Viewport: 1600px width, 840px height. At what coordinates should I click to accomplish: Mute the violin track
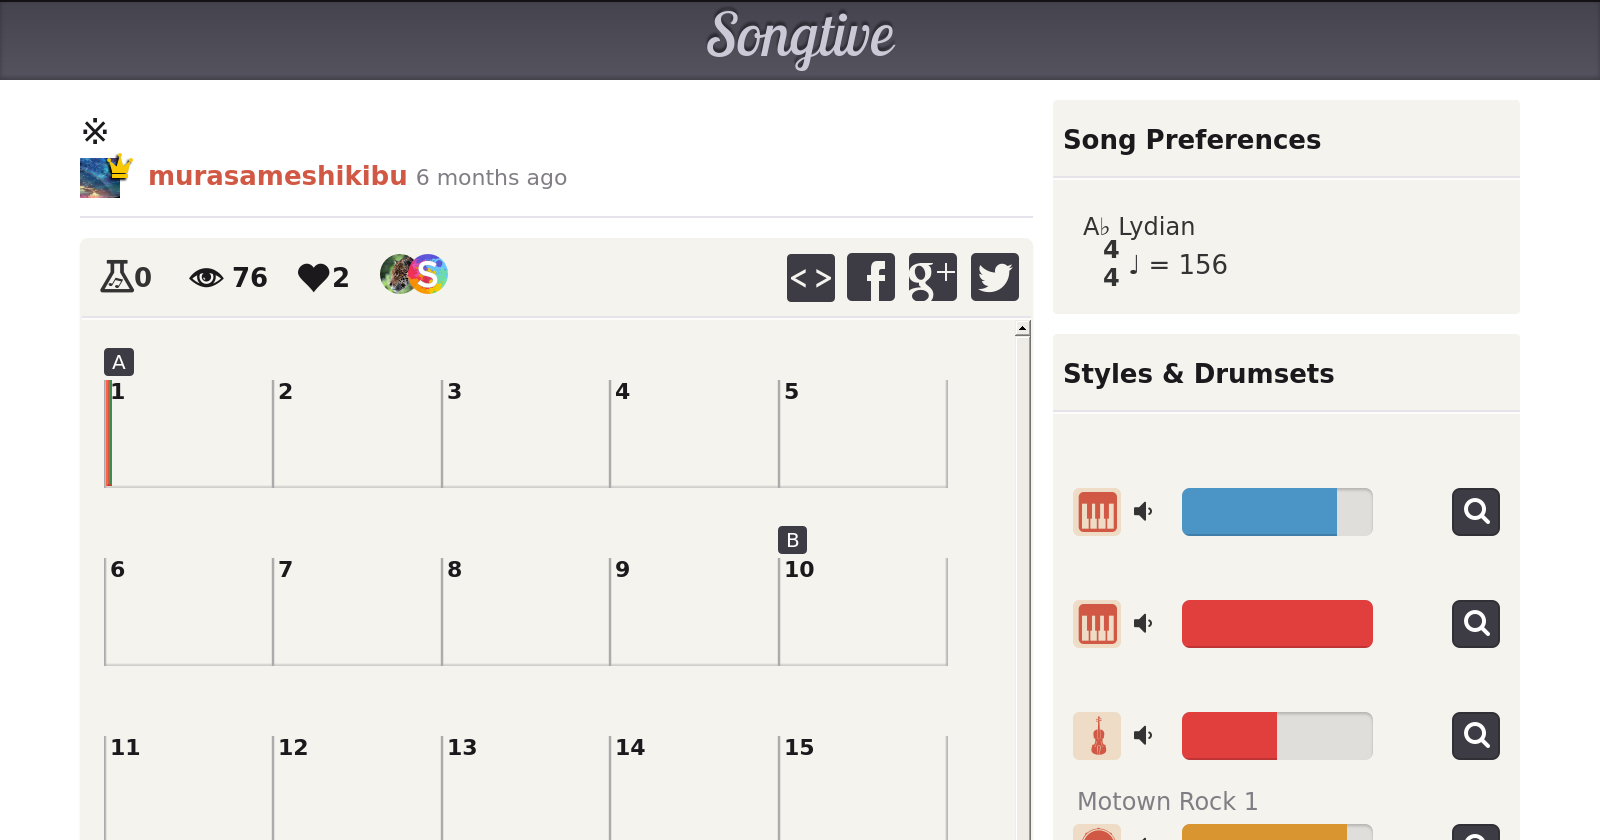[x=1143, y=736]
